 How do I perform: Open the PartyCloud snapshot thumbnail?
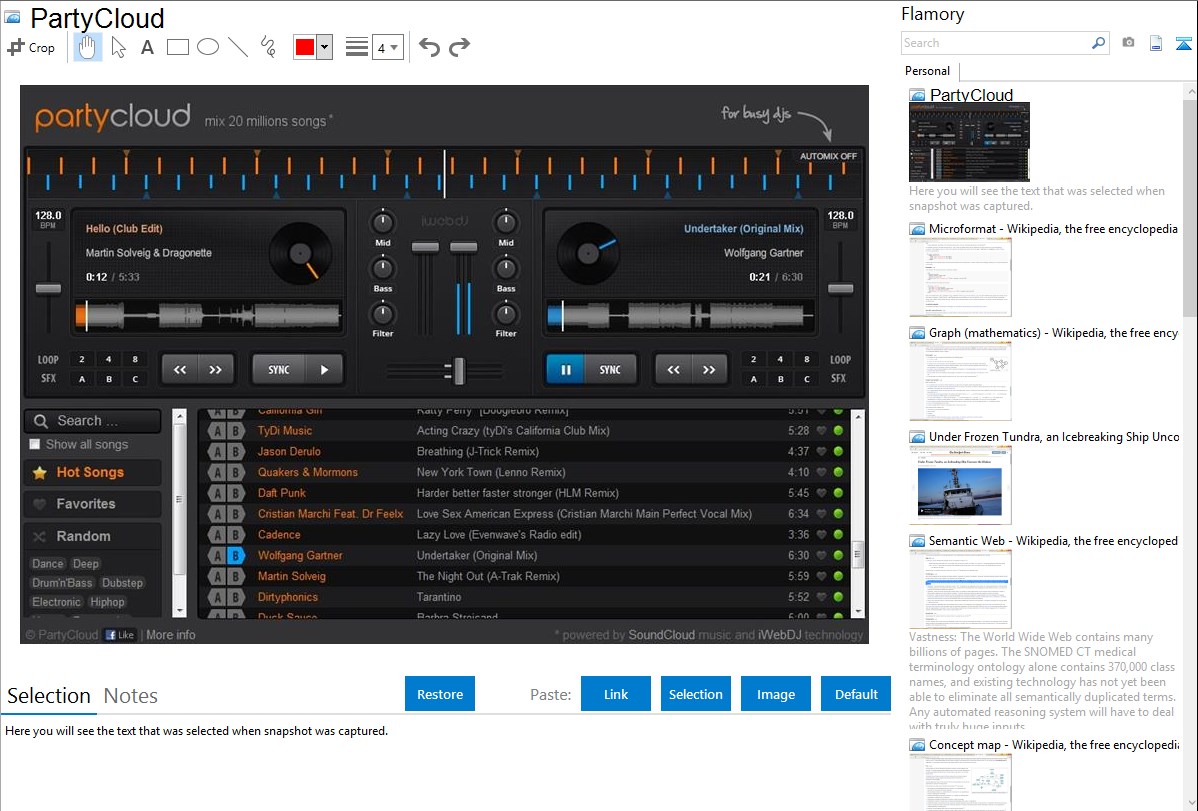969,141
